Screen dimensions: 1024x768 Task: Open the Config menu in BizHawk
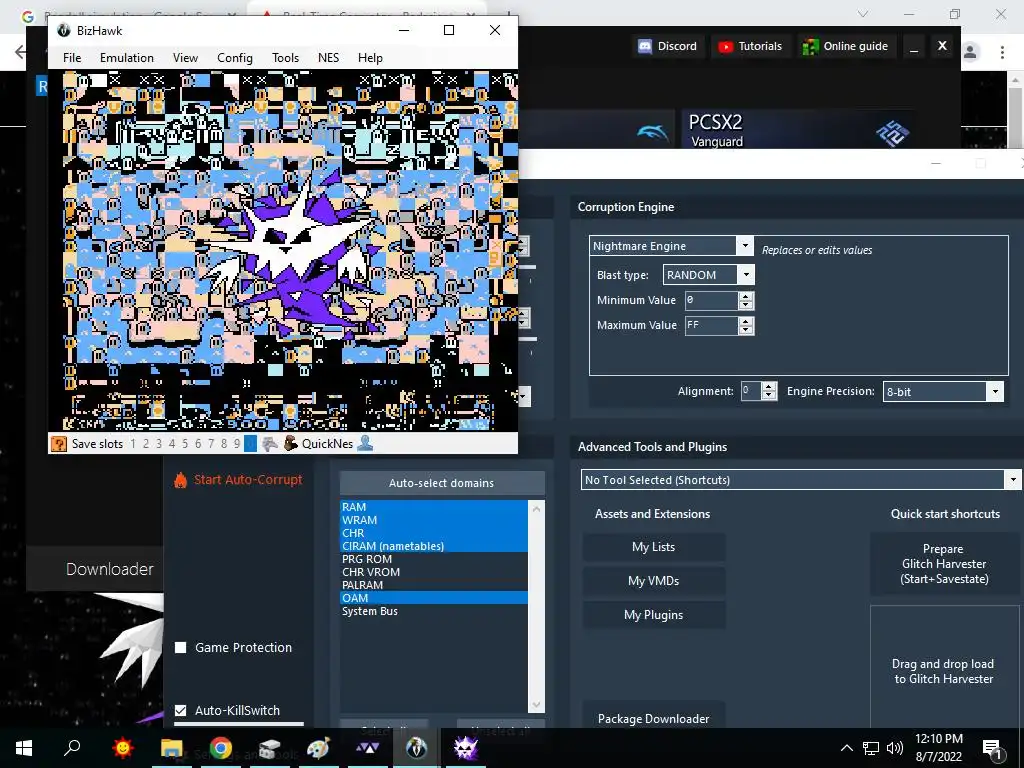[x=234, y=58]
